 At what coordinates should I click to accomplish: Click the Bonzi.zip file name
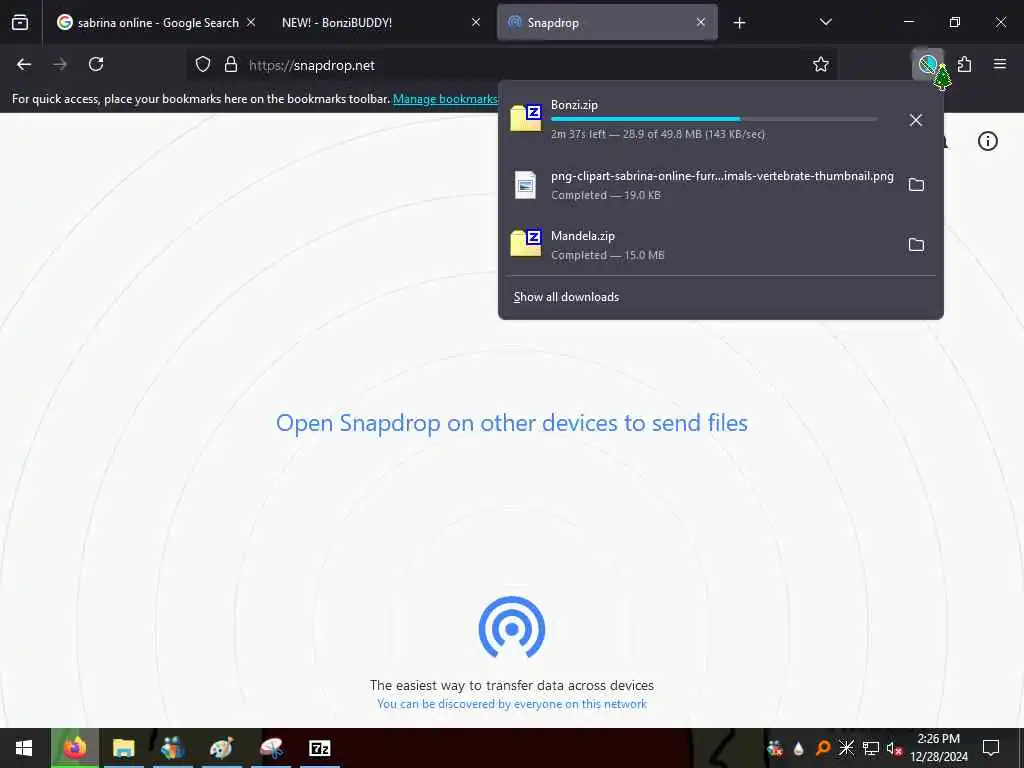(574, 105)
